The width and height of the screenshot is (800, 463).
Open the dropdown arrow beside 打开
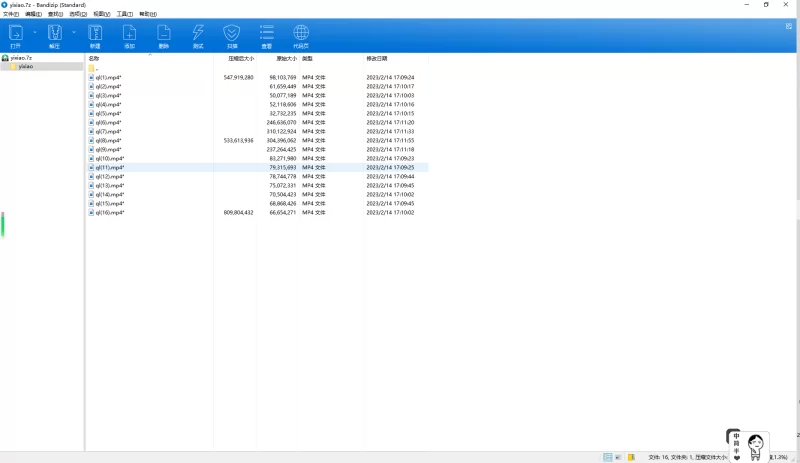34,33
